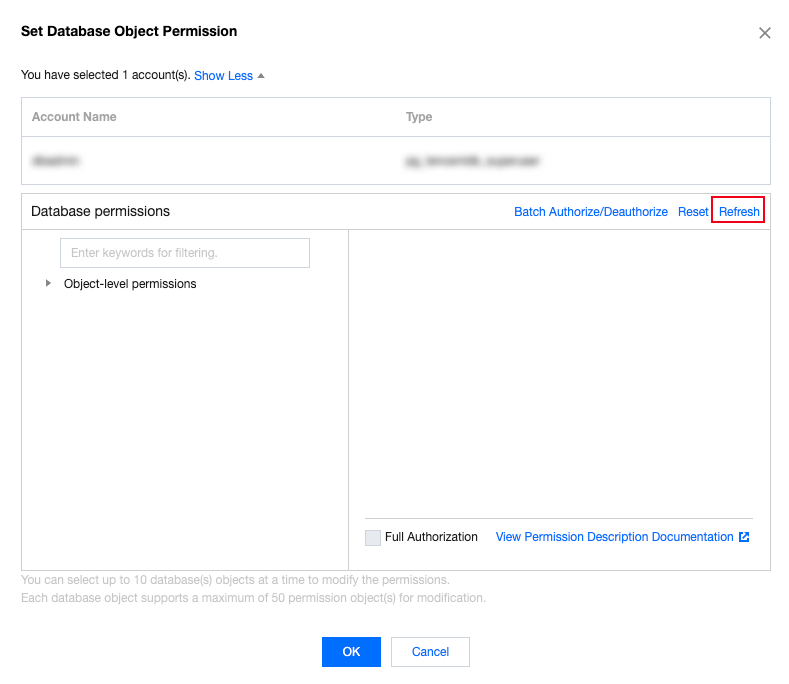The height and width of the screenshot is (684, 789).
Task: Click the Type column header
Action: (x=419, y=117)
